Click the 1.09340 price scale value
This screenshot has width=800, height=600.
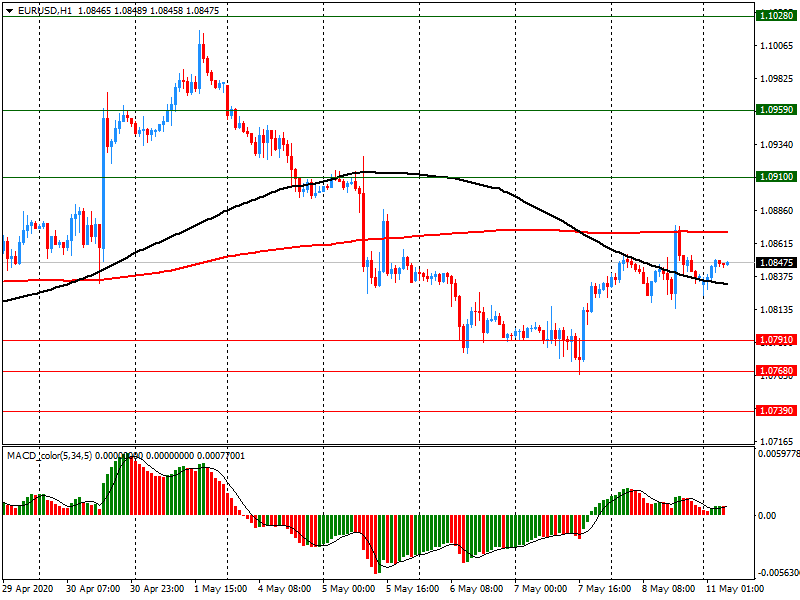click(x=777, y=145)
